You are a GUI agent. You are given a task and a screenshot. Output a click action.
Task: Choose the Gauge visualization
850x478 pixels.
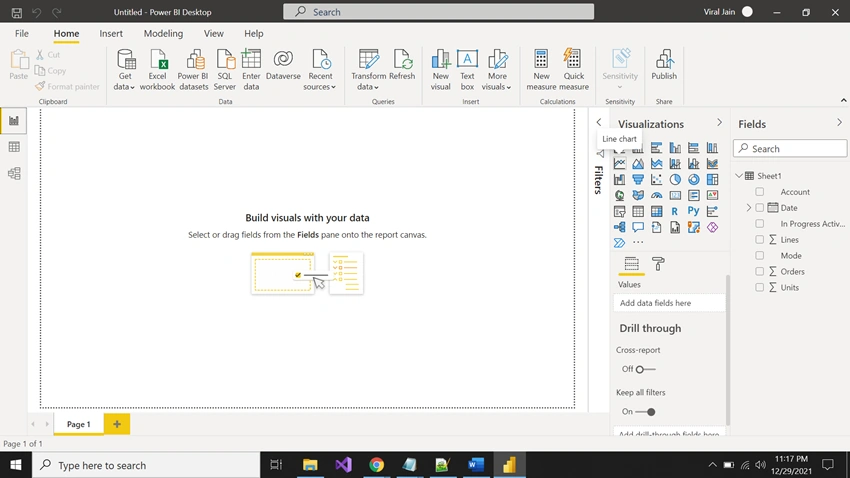656,195
